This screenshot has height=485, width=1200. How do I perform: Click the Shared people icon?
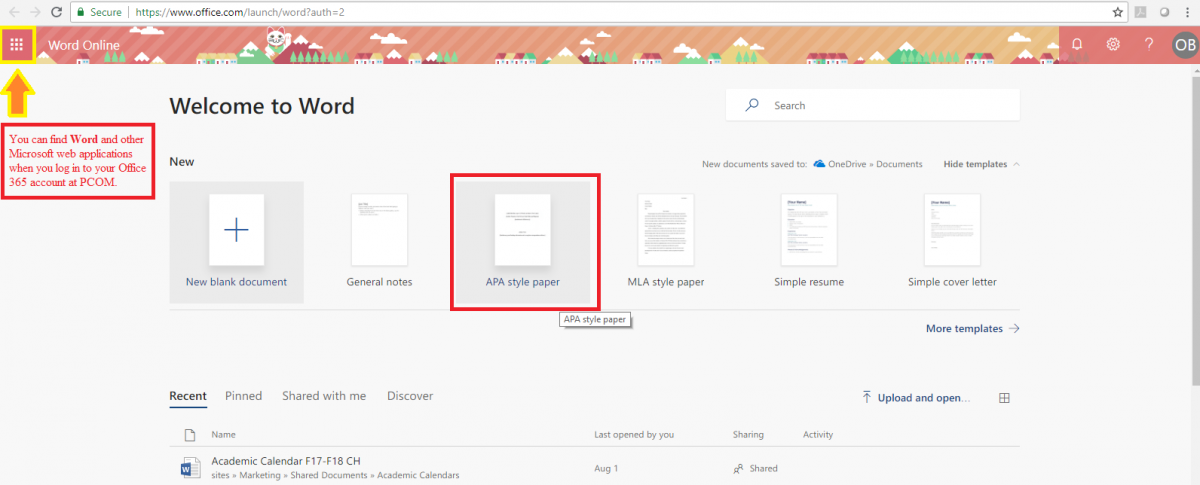(x=738, y=468)
